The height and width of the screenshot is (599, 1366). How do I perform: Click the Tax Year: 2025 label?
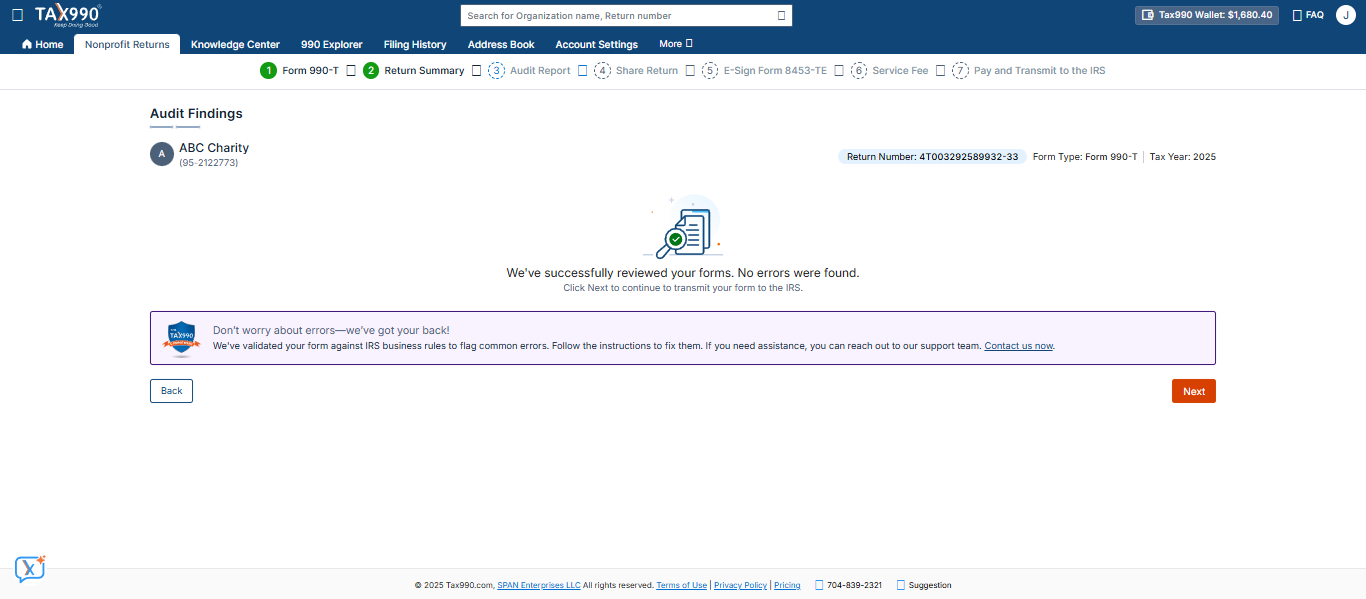pyautogui.click(x=1183, y=157)
